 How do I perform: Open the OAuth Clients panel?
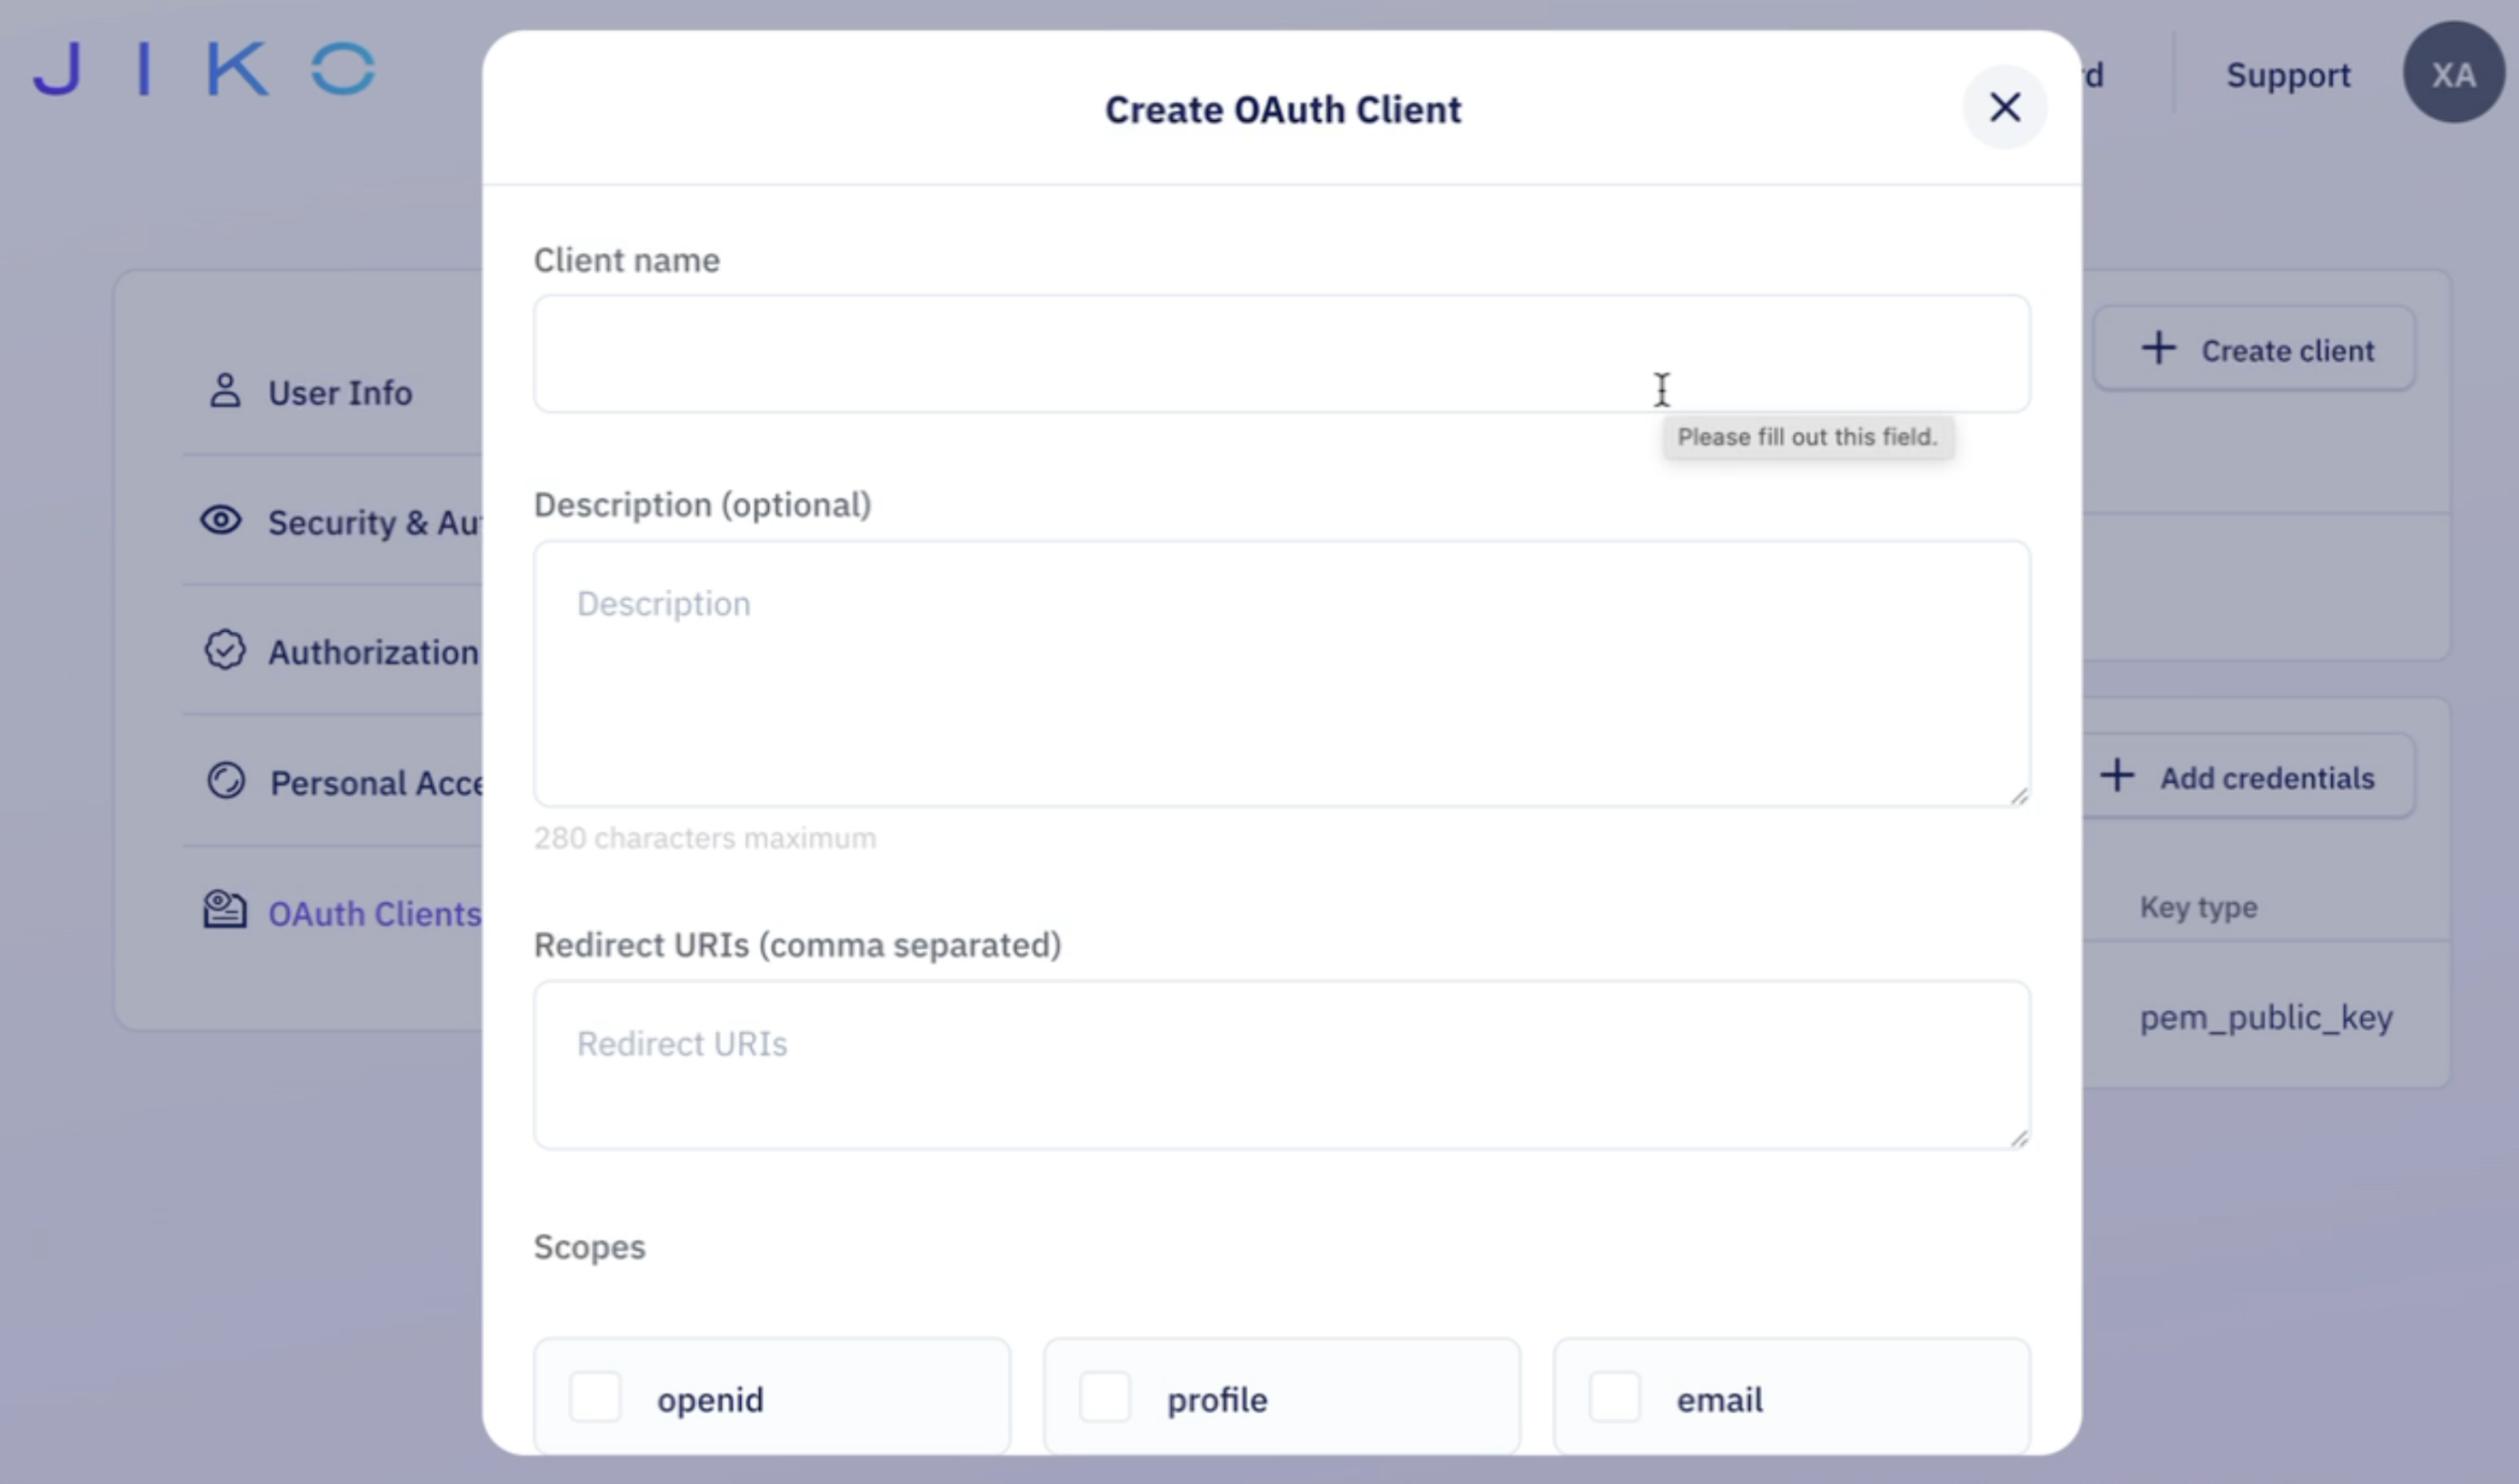[374, 911]
